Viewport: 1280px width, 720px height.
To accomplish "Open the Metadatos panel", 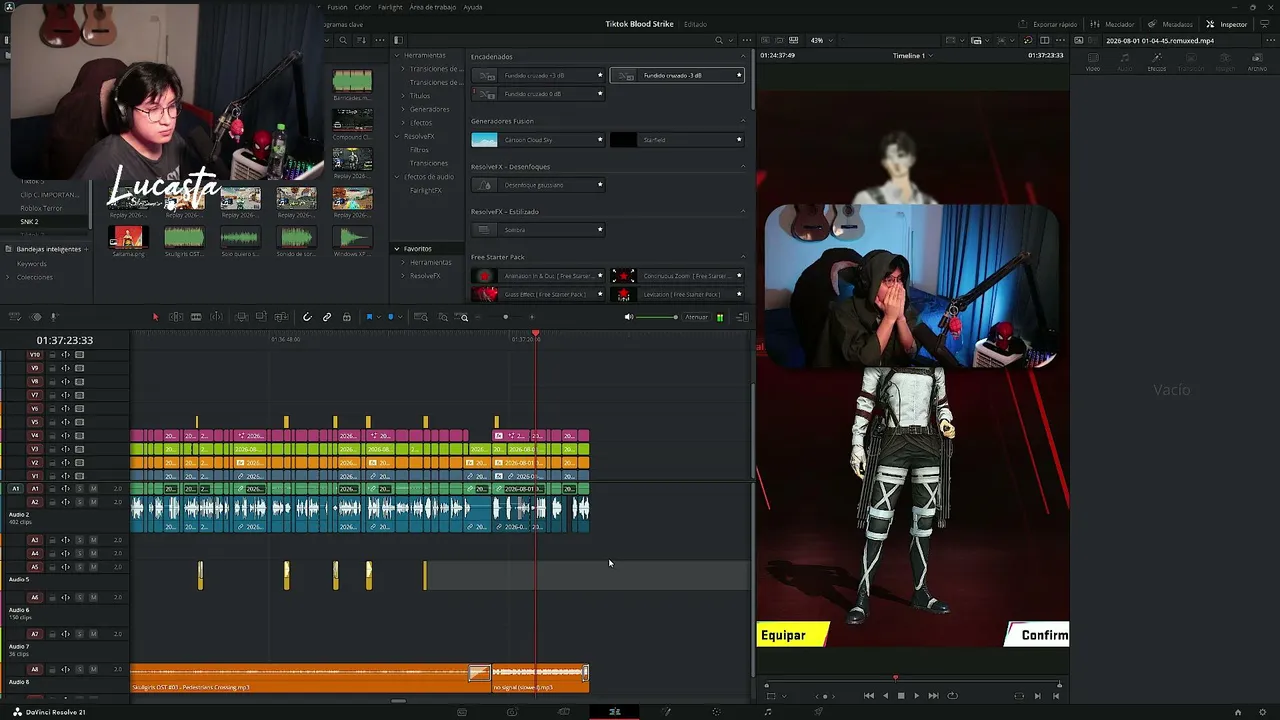I will (1171, 24).
